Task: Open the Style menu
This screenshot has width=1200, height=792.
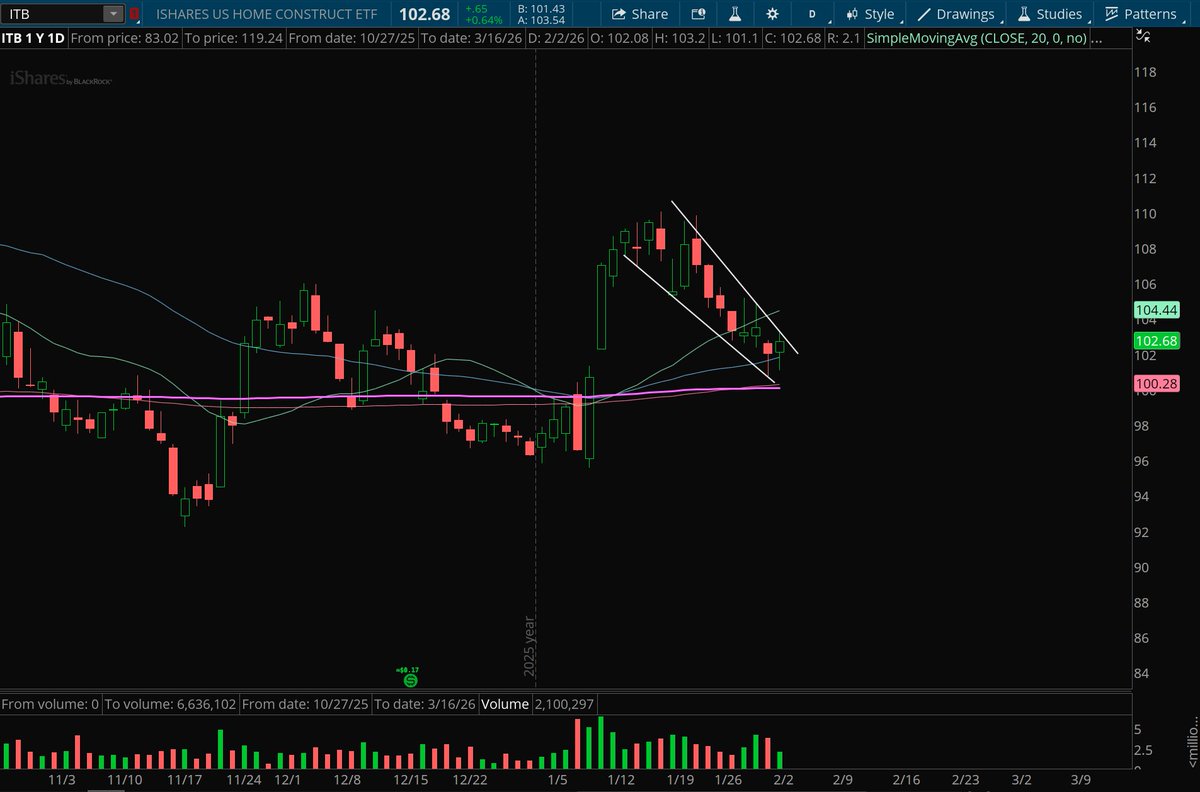Action: (869, 14)
